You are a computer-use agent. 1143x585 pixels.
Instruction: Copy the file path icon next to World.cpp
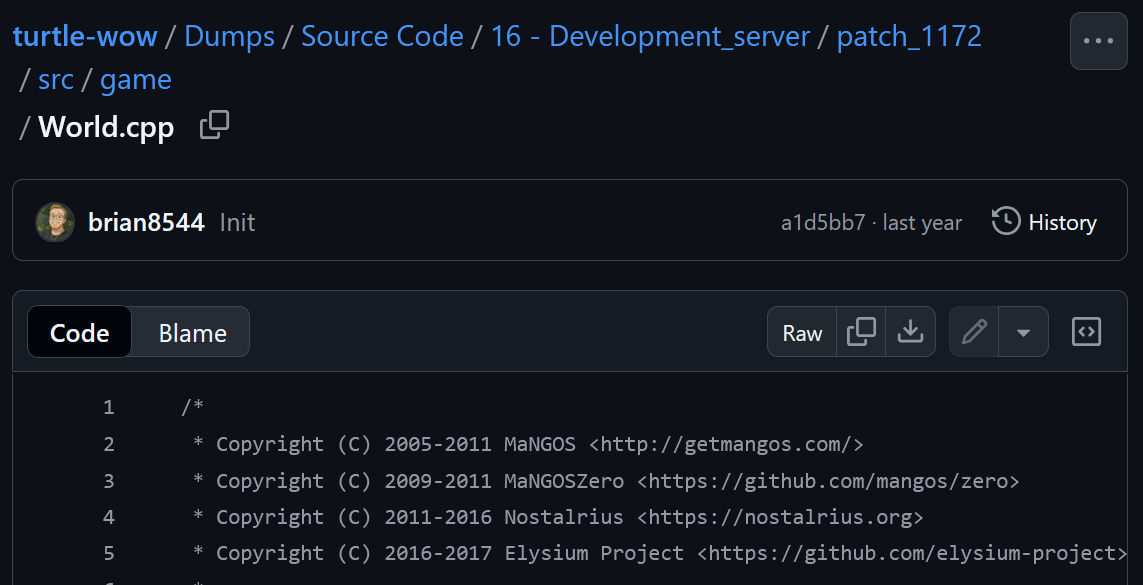click(214, 126)
